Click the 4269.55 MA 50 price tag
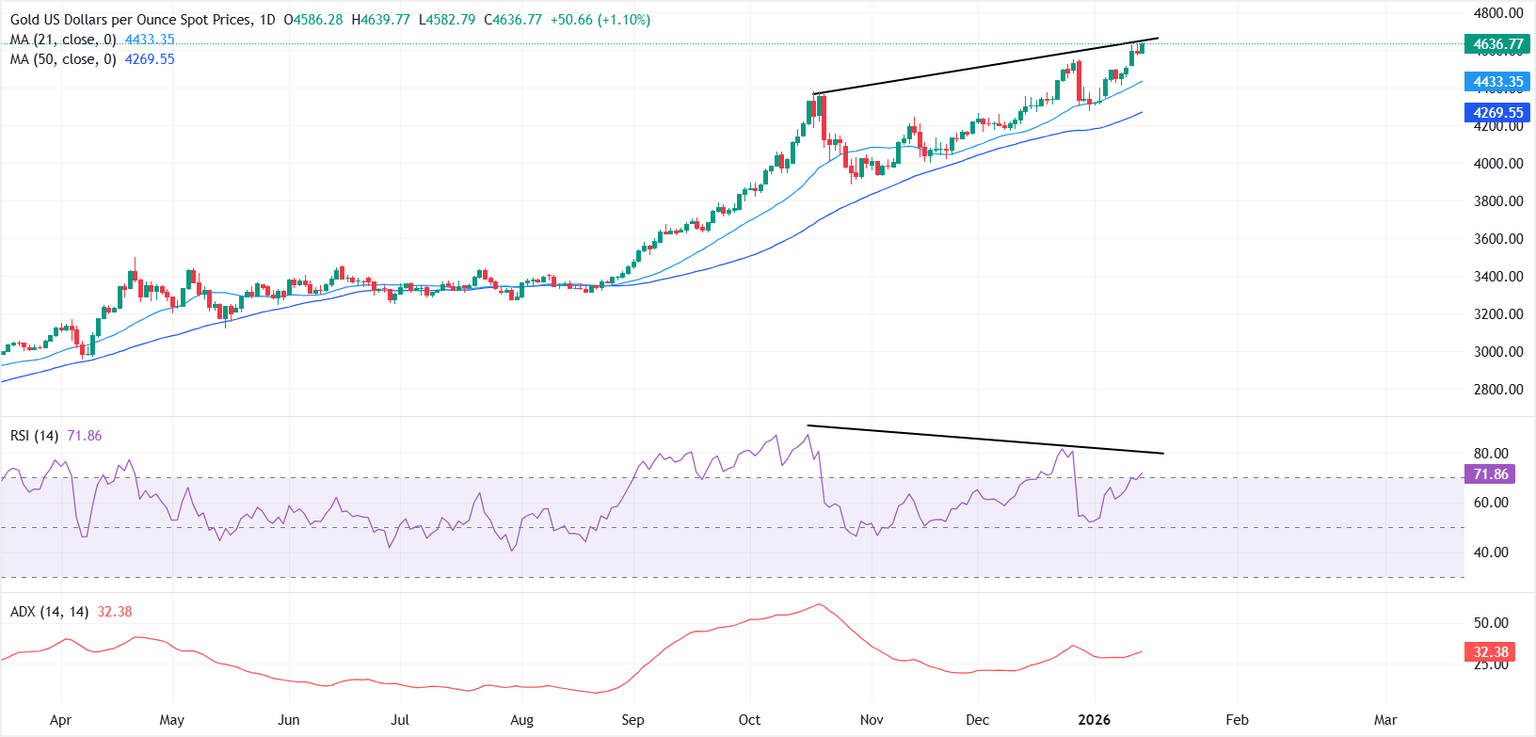 (x=1494, y=113)
